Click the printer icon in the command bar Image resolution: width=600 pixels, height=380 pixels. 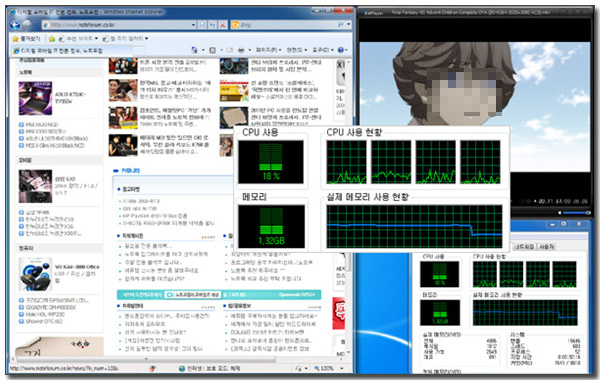click(241, 50)
